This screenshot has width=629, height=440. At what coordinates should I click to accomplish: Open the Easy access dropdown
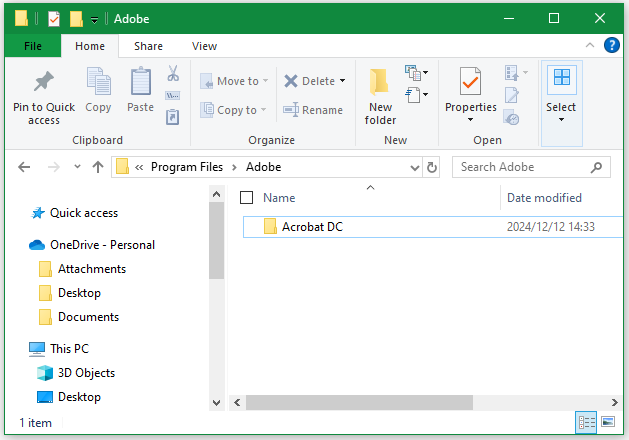tap(416, 95)
